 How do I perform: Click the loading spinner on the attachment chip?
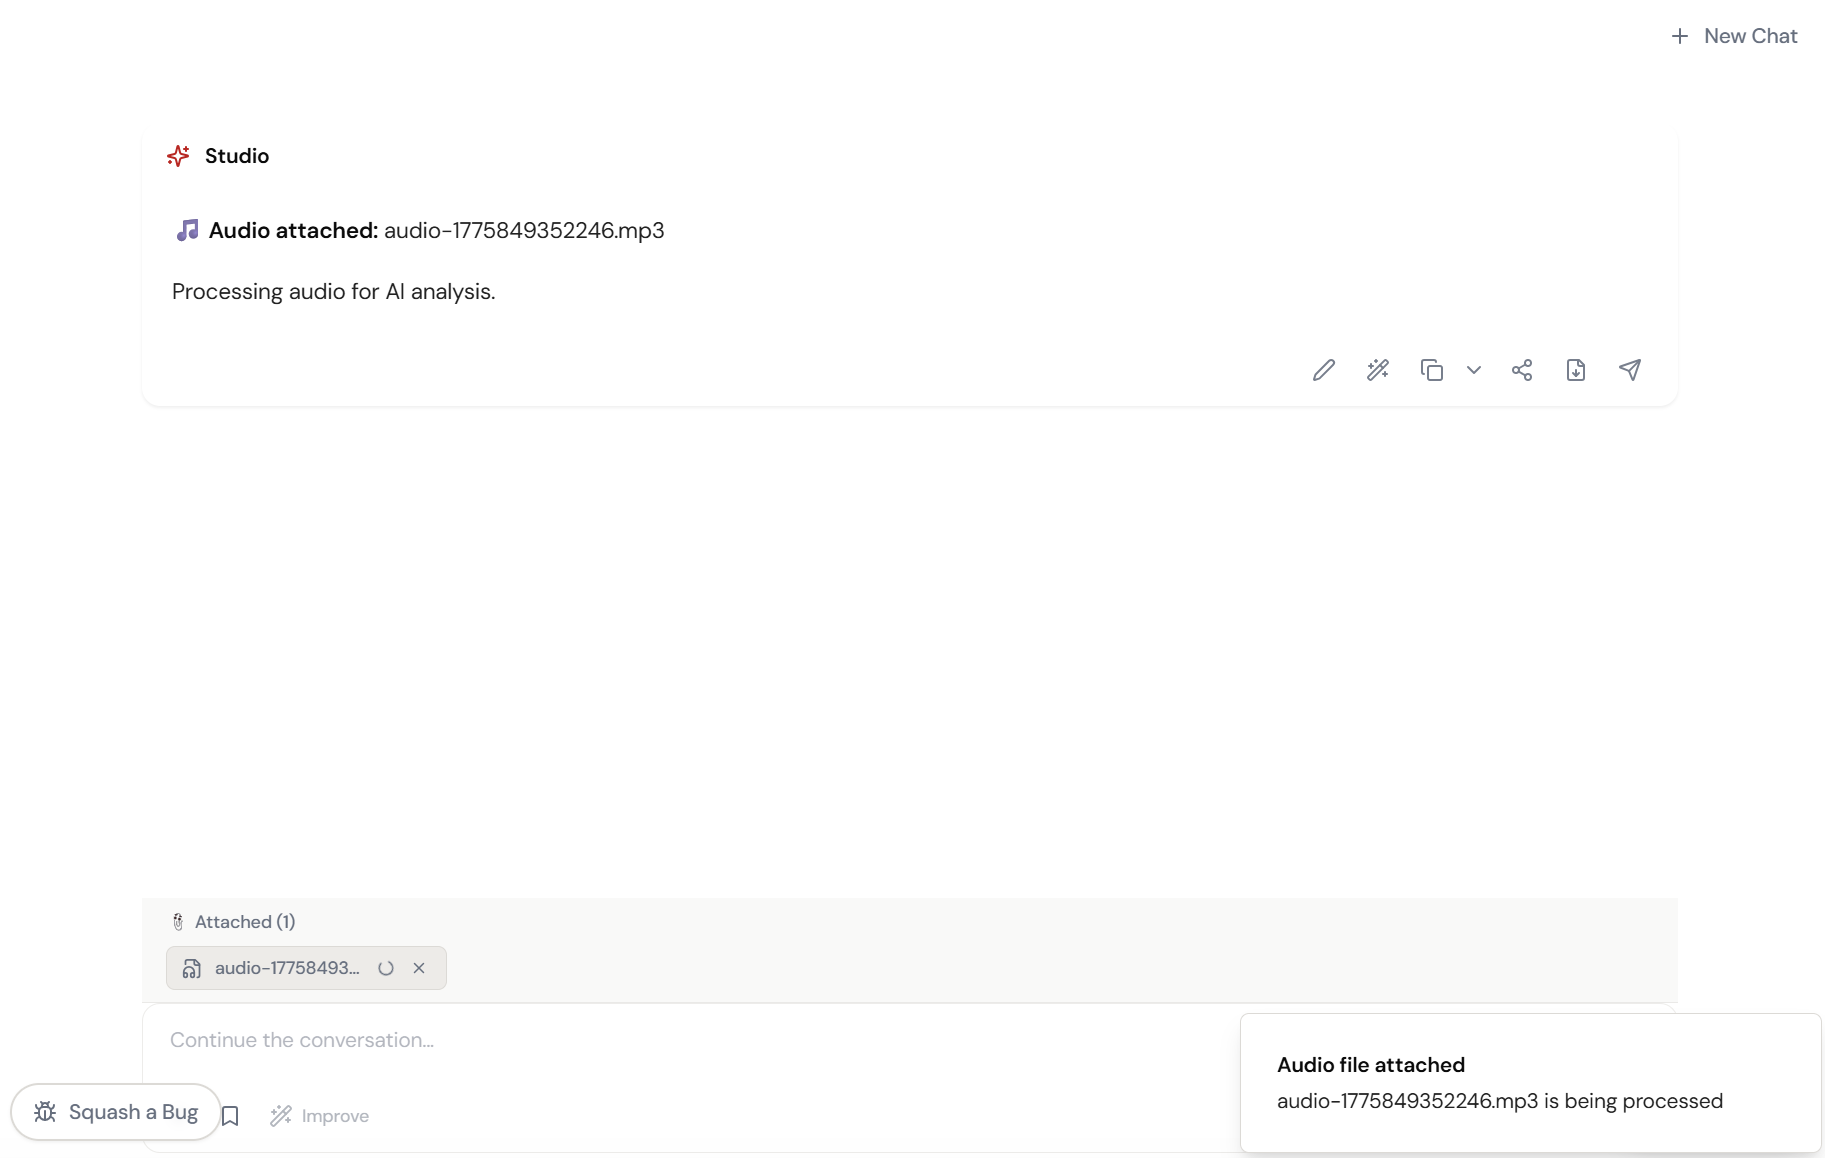tap(387, 968)
